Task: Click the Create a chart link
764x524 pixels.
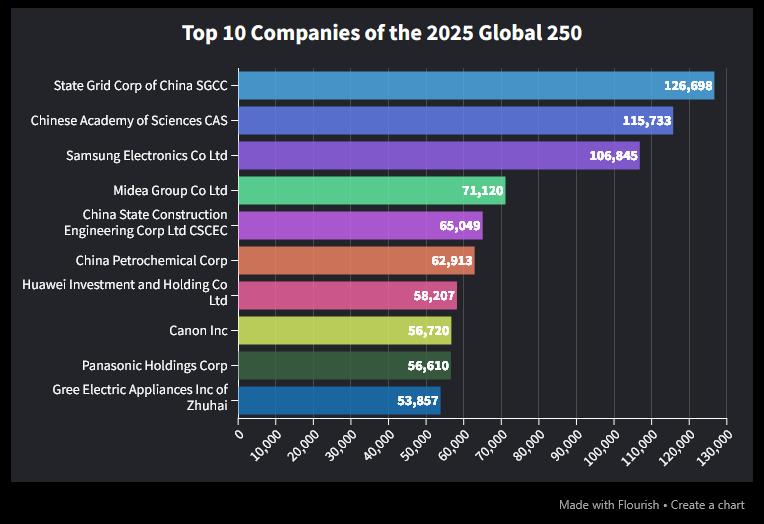Action: coord(708,505)
